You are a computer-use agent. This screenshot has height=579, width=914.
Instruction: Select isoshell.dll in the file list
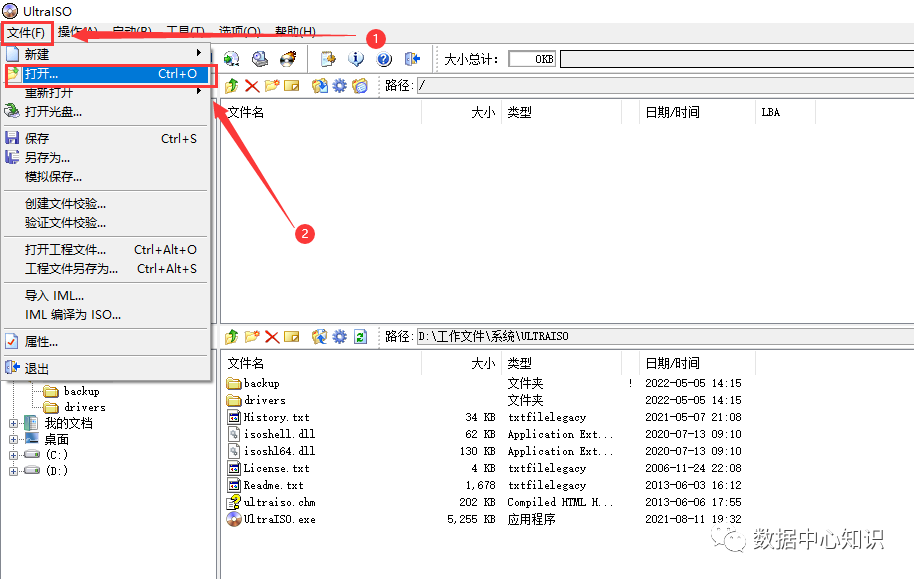click(x=279, y=434)
